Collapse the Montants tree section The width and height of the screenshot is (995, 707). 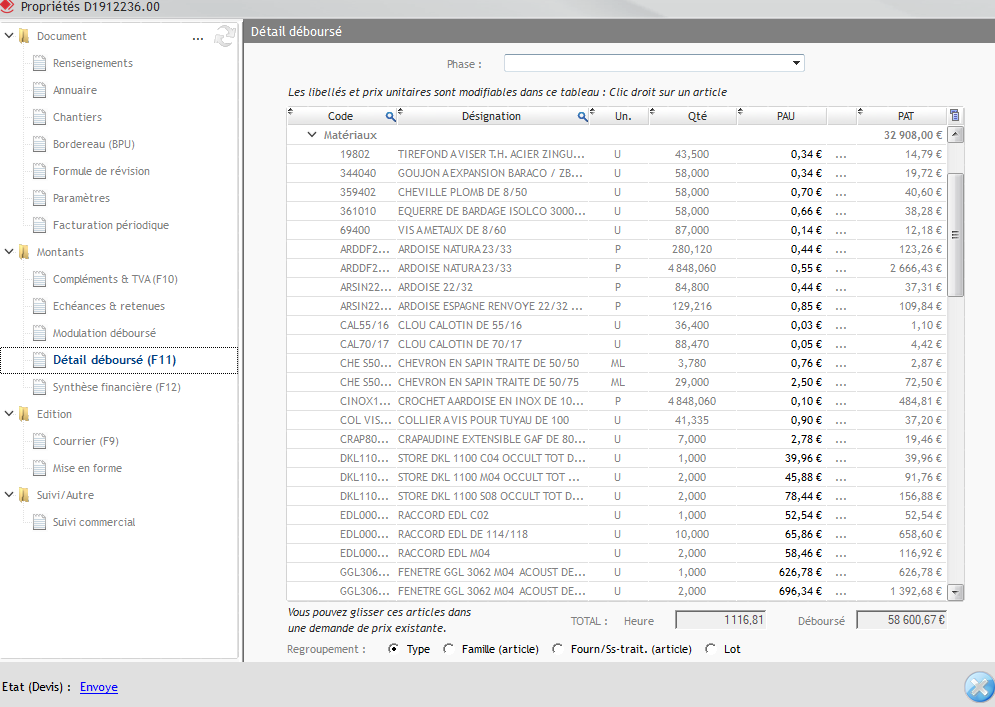tap(9, 252)
